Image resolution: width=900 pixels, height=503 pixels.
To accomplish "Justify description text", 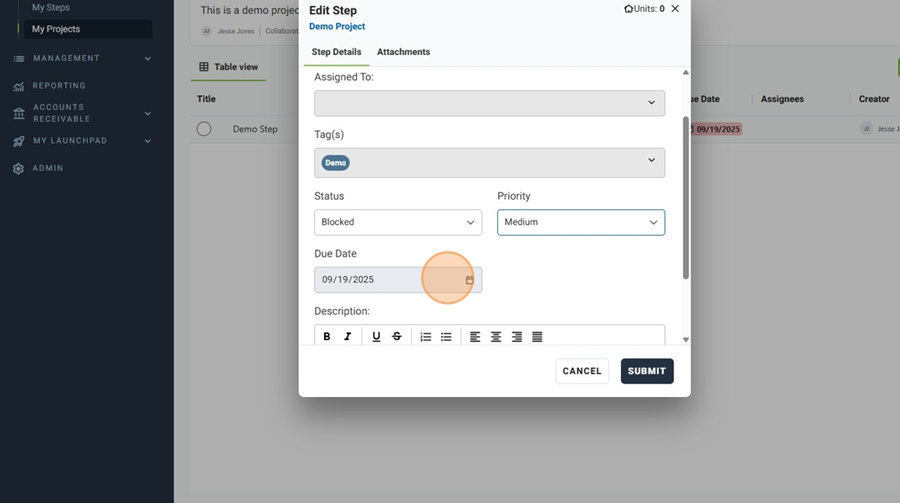I will [537, 336].
